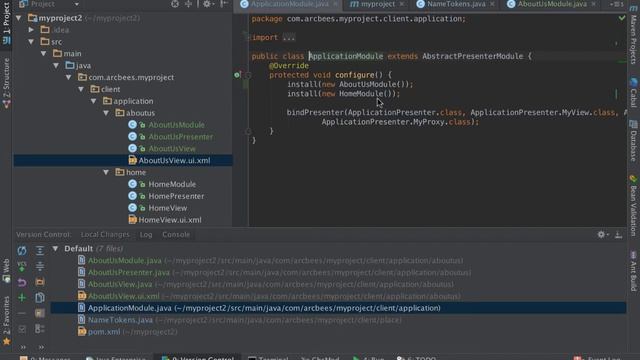Close the NameTokens.java tab
Image resolution: width=640 pixels, height=360 pixels.
point(492,4)
